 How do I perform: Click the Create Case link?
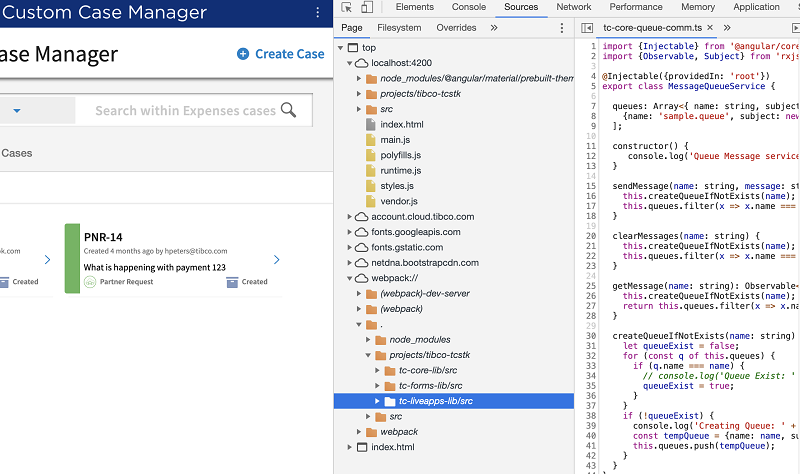click(x=289, y=54)
